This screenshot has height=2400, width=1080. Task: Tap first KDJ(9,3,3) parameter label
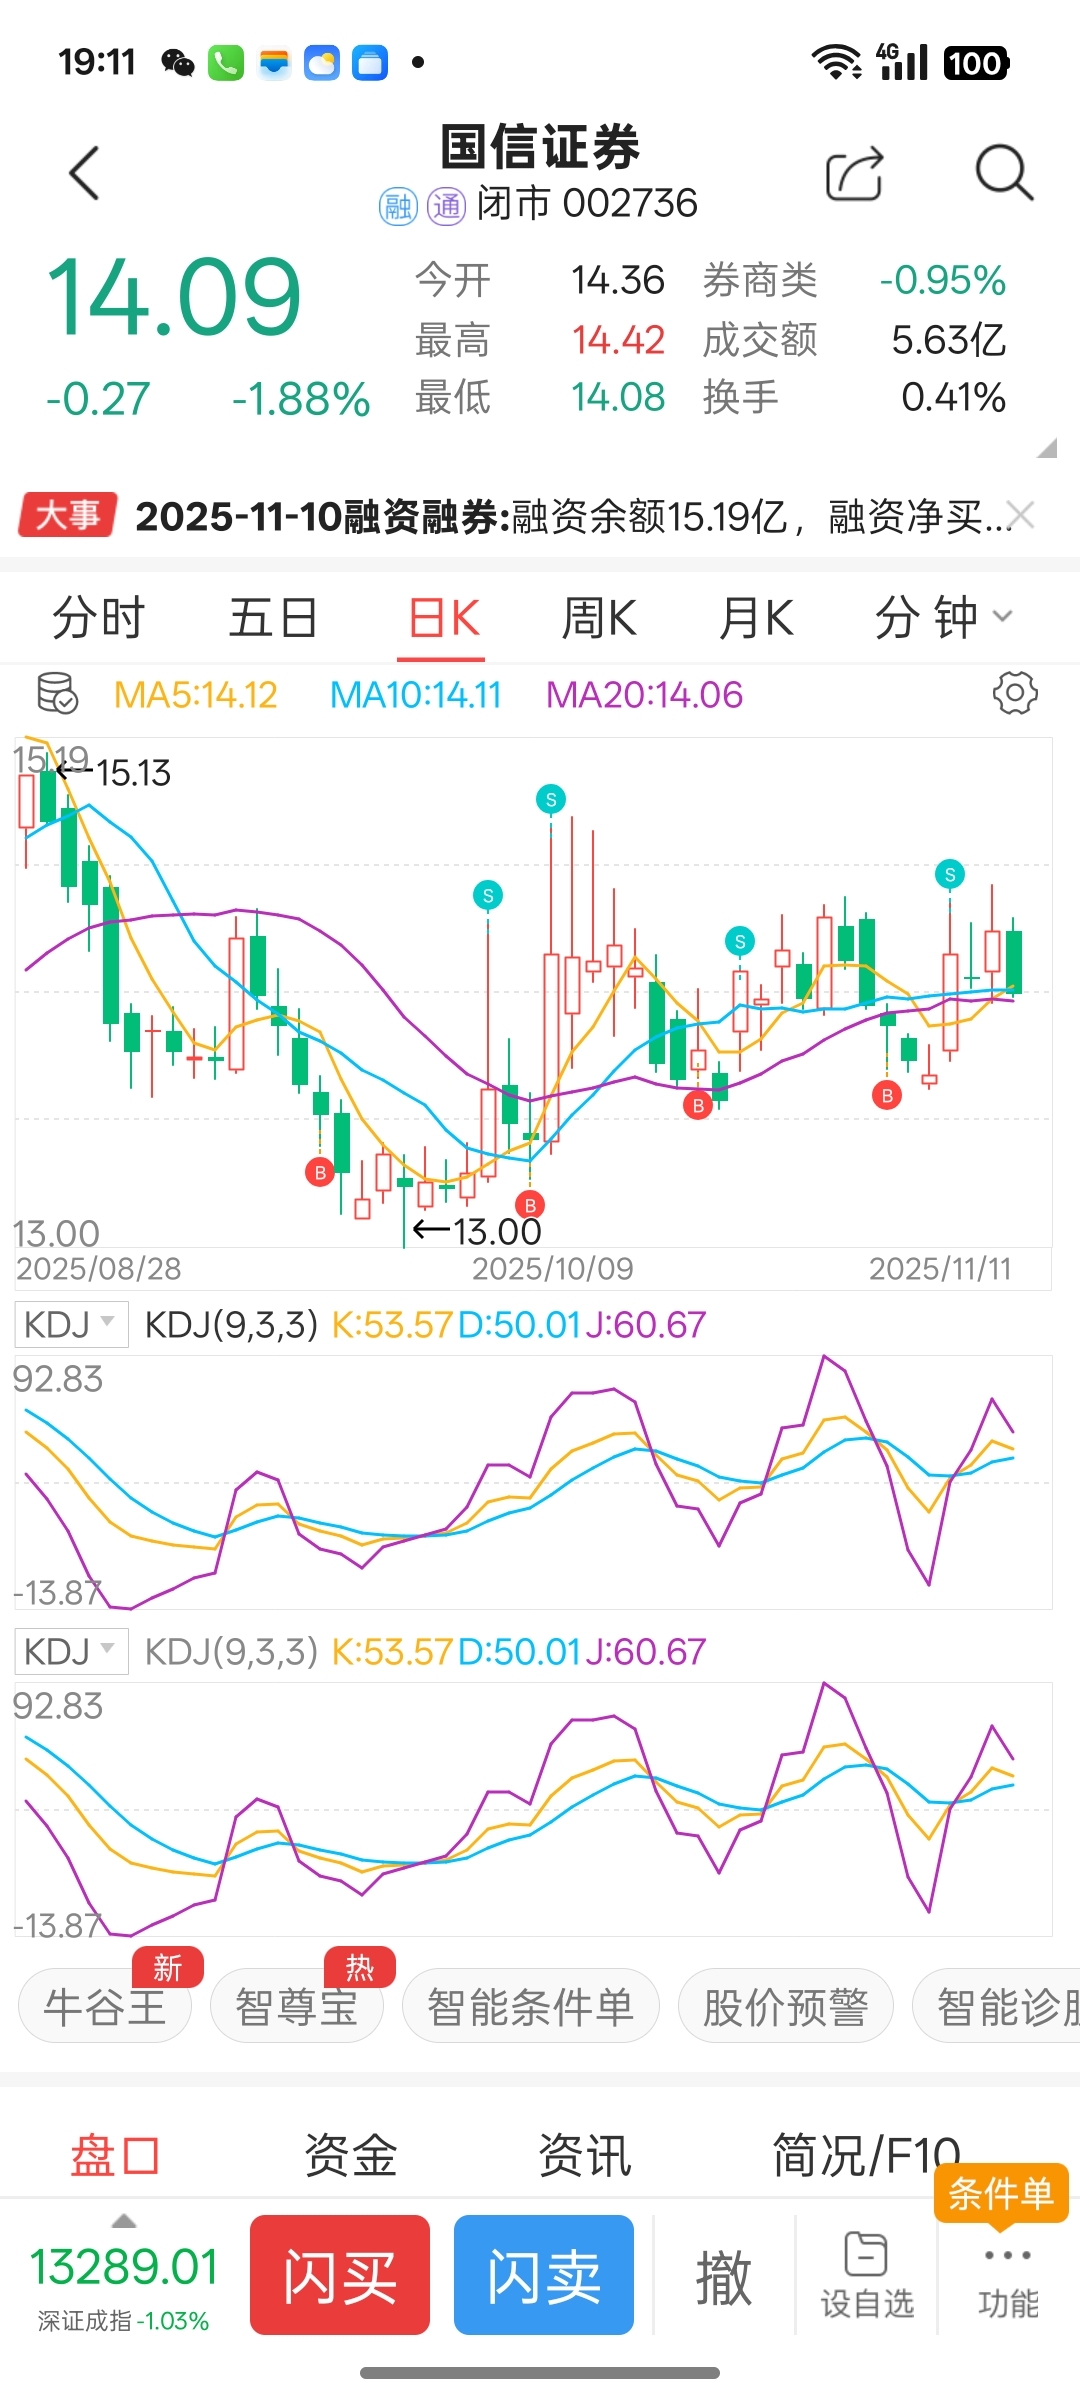[231, 1325]
